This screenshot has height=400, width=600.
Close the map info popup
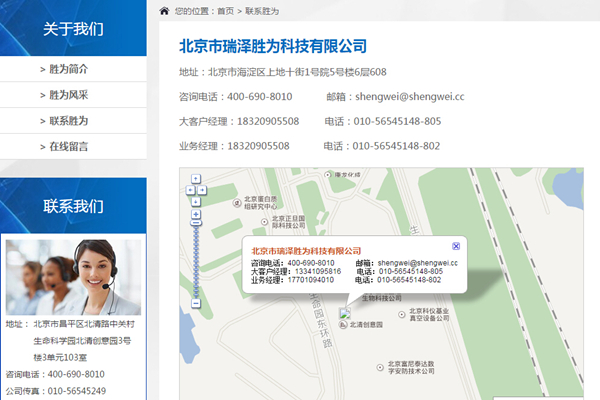tap(456, 246)
